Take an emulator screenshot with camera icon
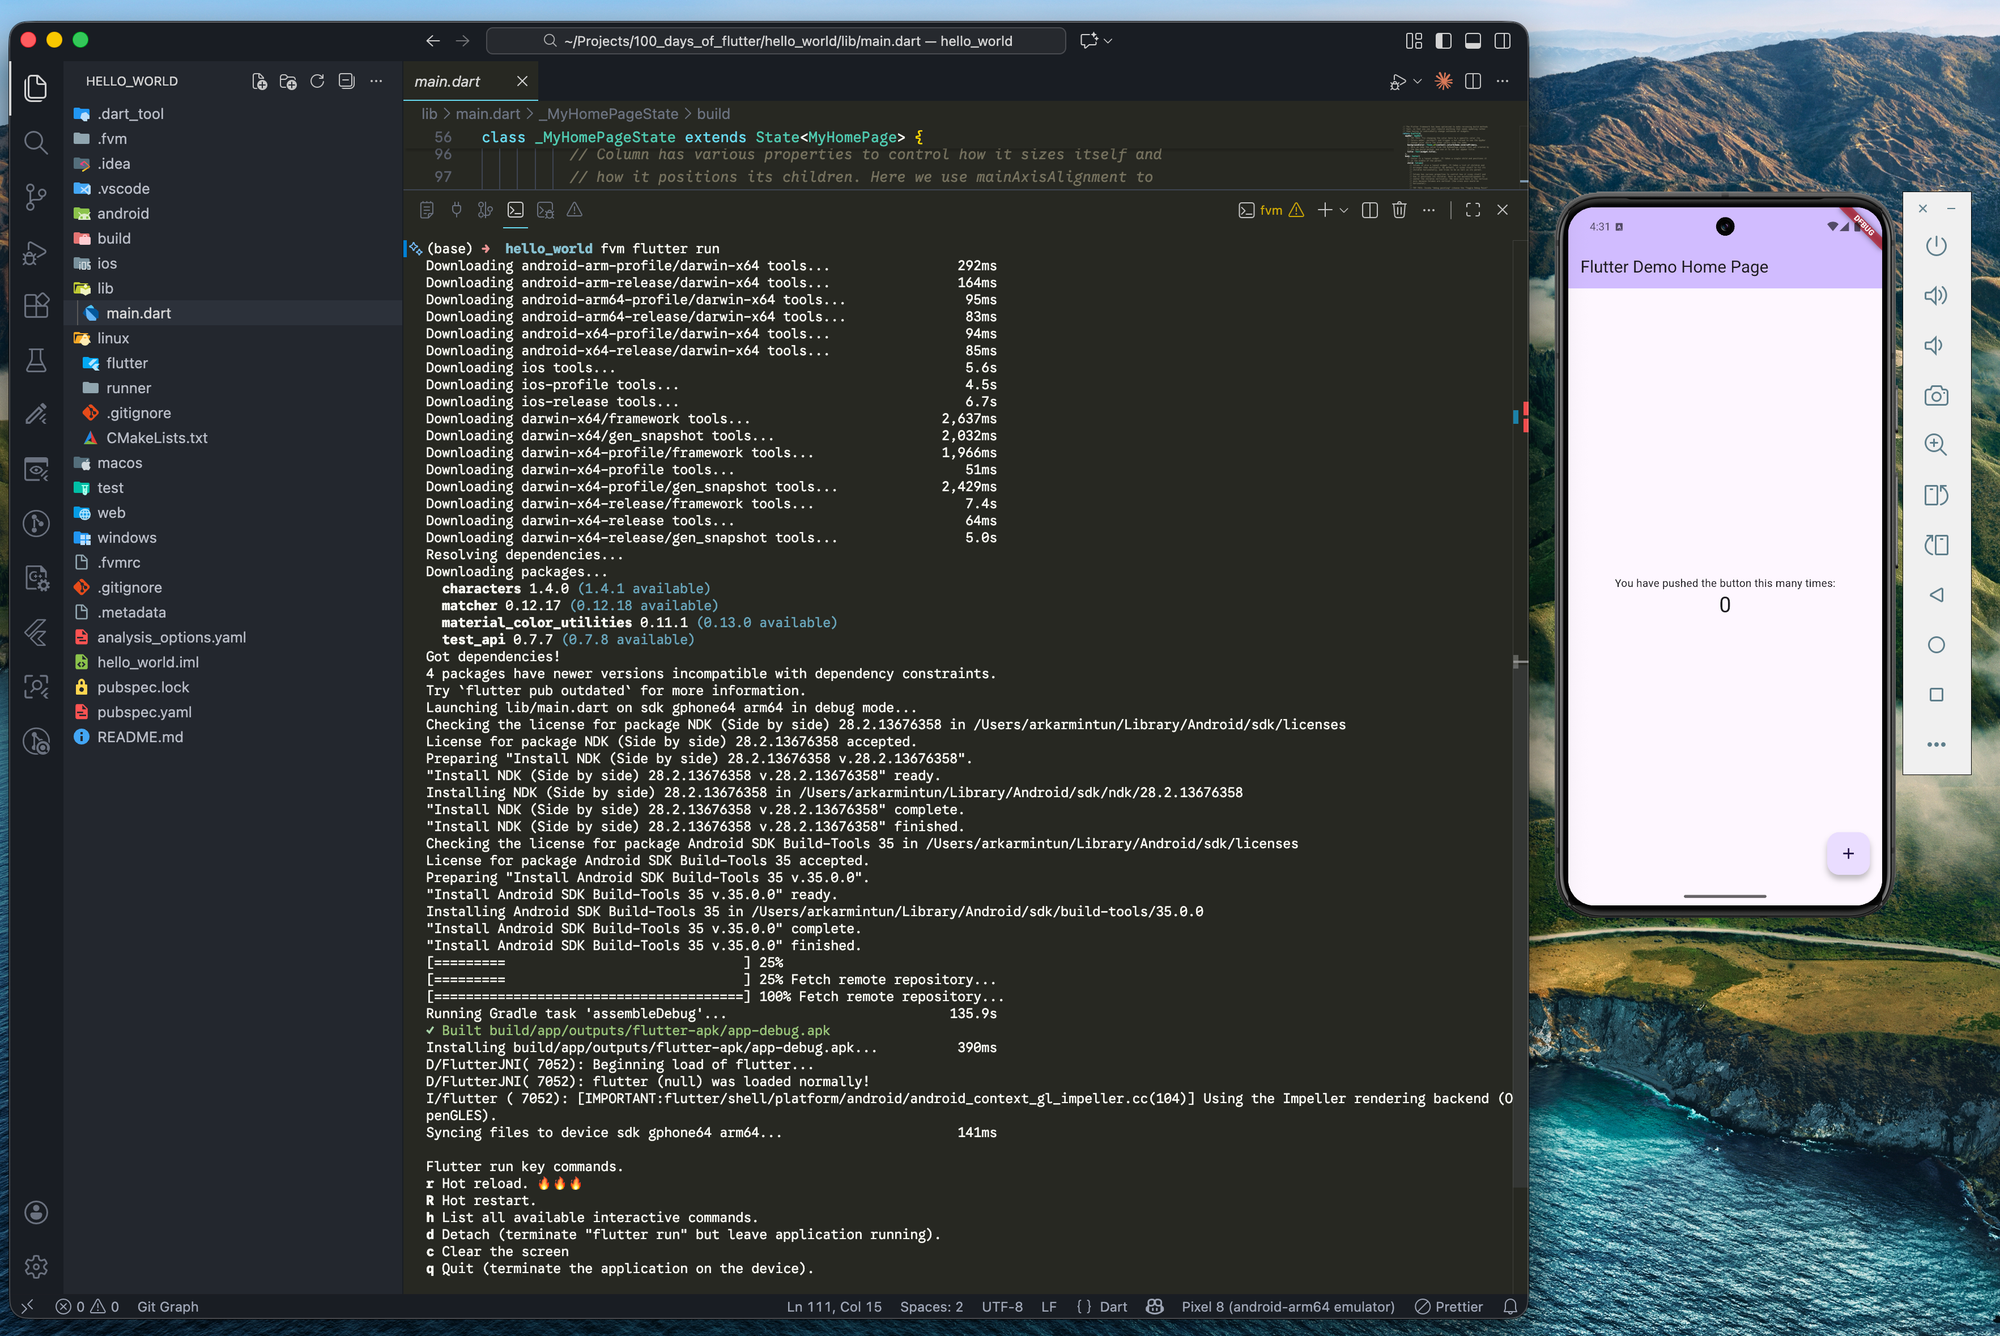 (x=1936, y=395)
